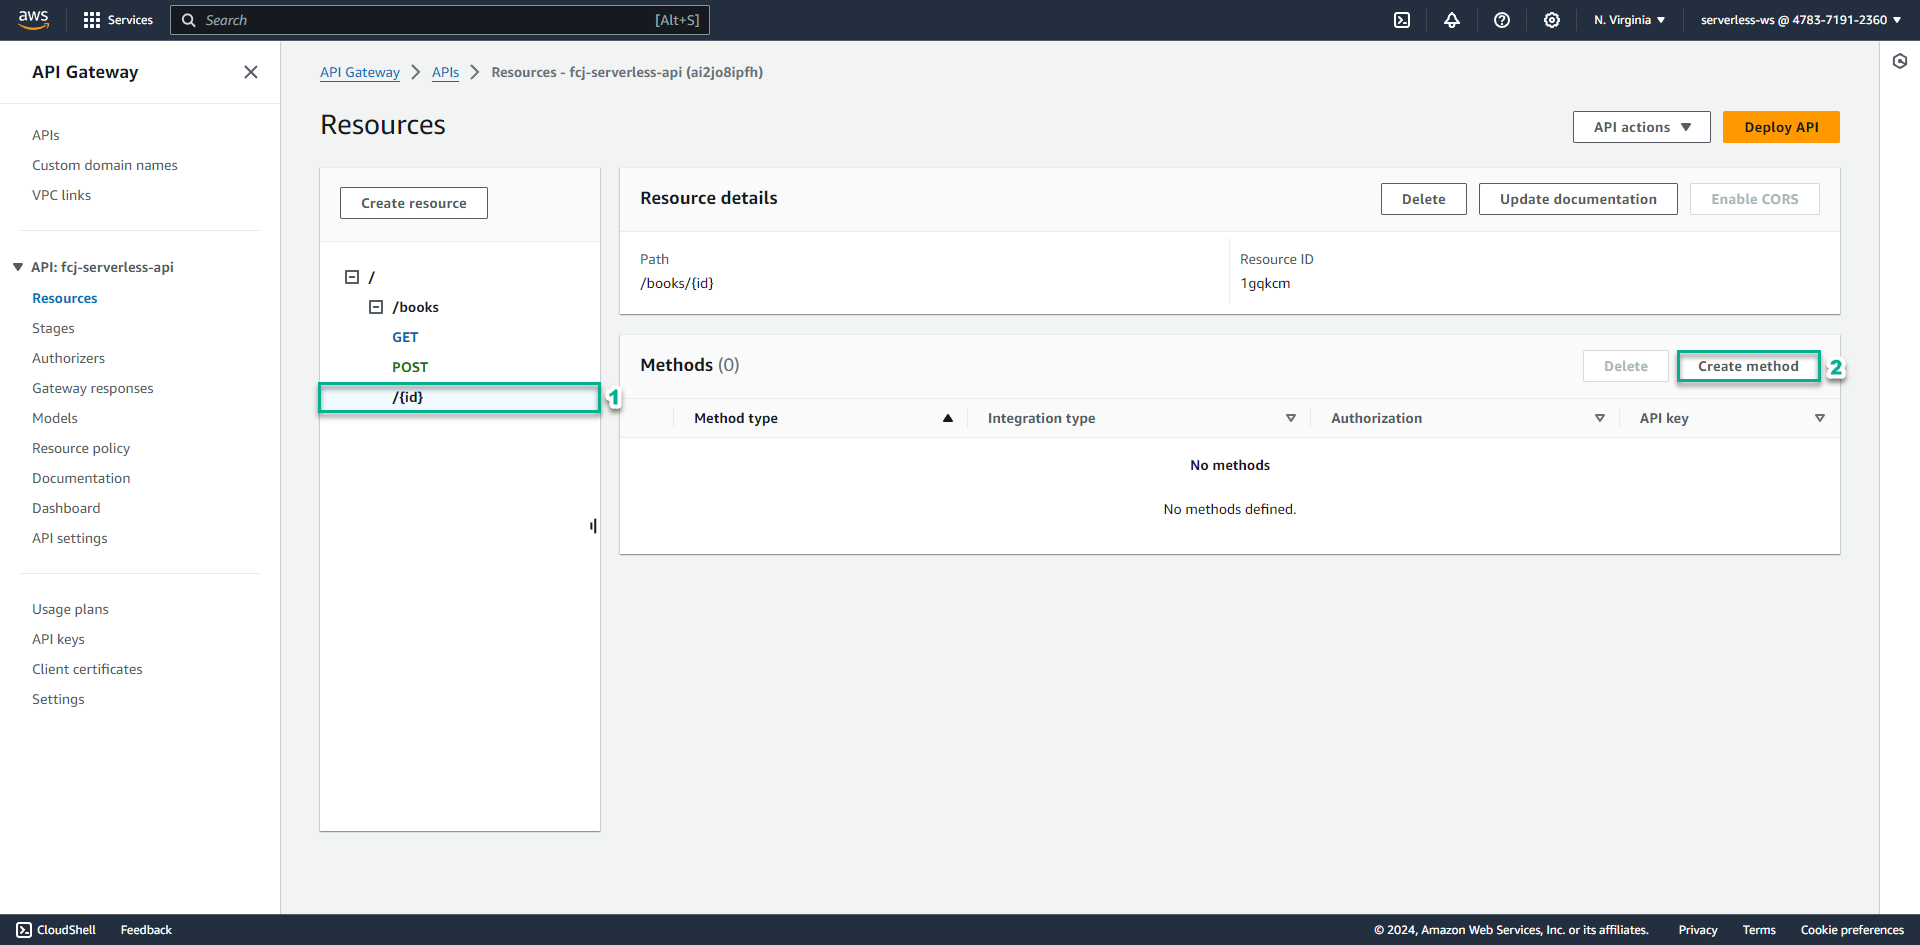Sort by Integration type column
Image resolution: width=1920 pixels, height=945 pixels.
[x=1291, y=418]
